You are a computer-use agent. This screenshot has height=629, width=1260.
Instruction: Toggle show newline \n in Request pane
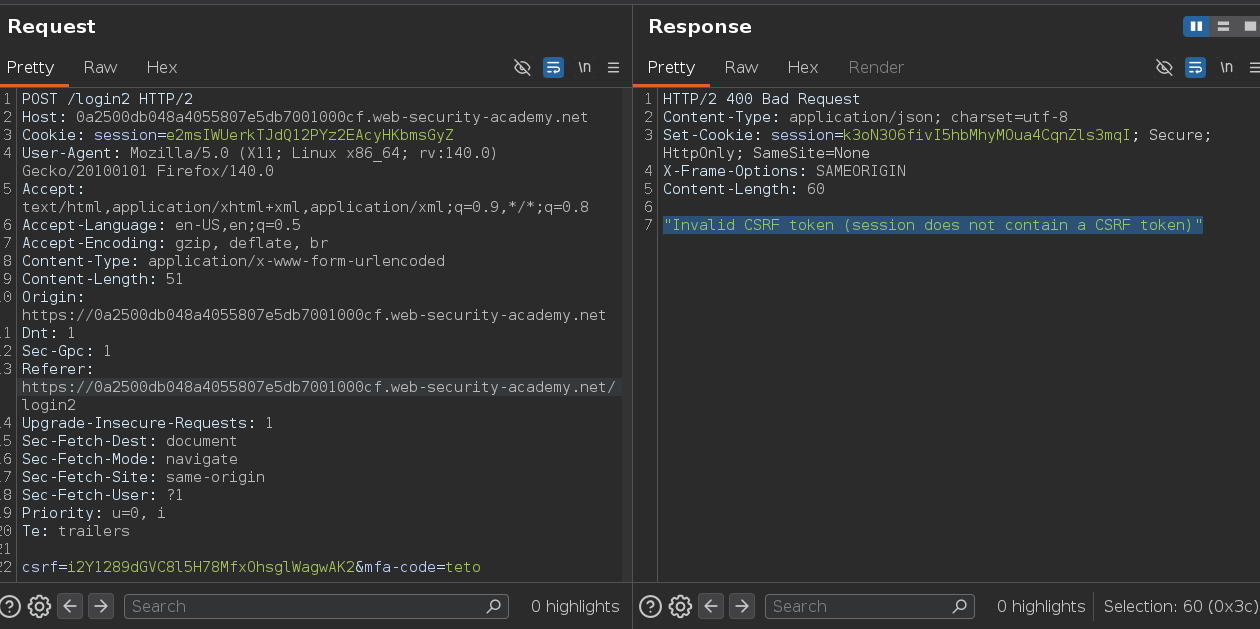584,67
